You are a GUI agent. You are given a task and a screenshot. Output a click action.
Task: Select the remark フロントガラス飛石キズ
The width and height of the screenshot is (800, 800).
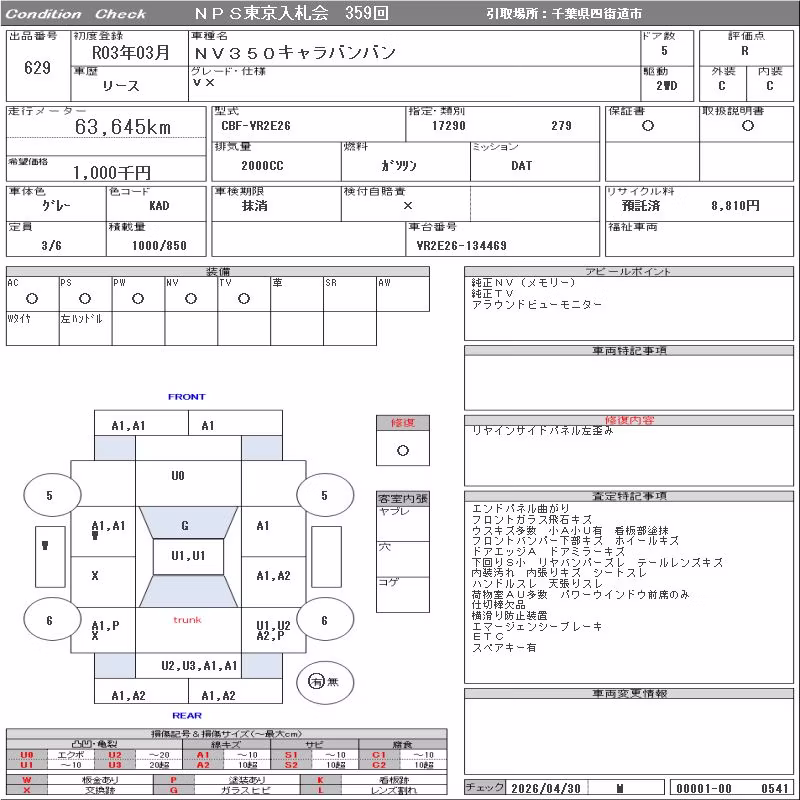coord(532,519)
